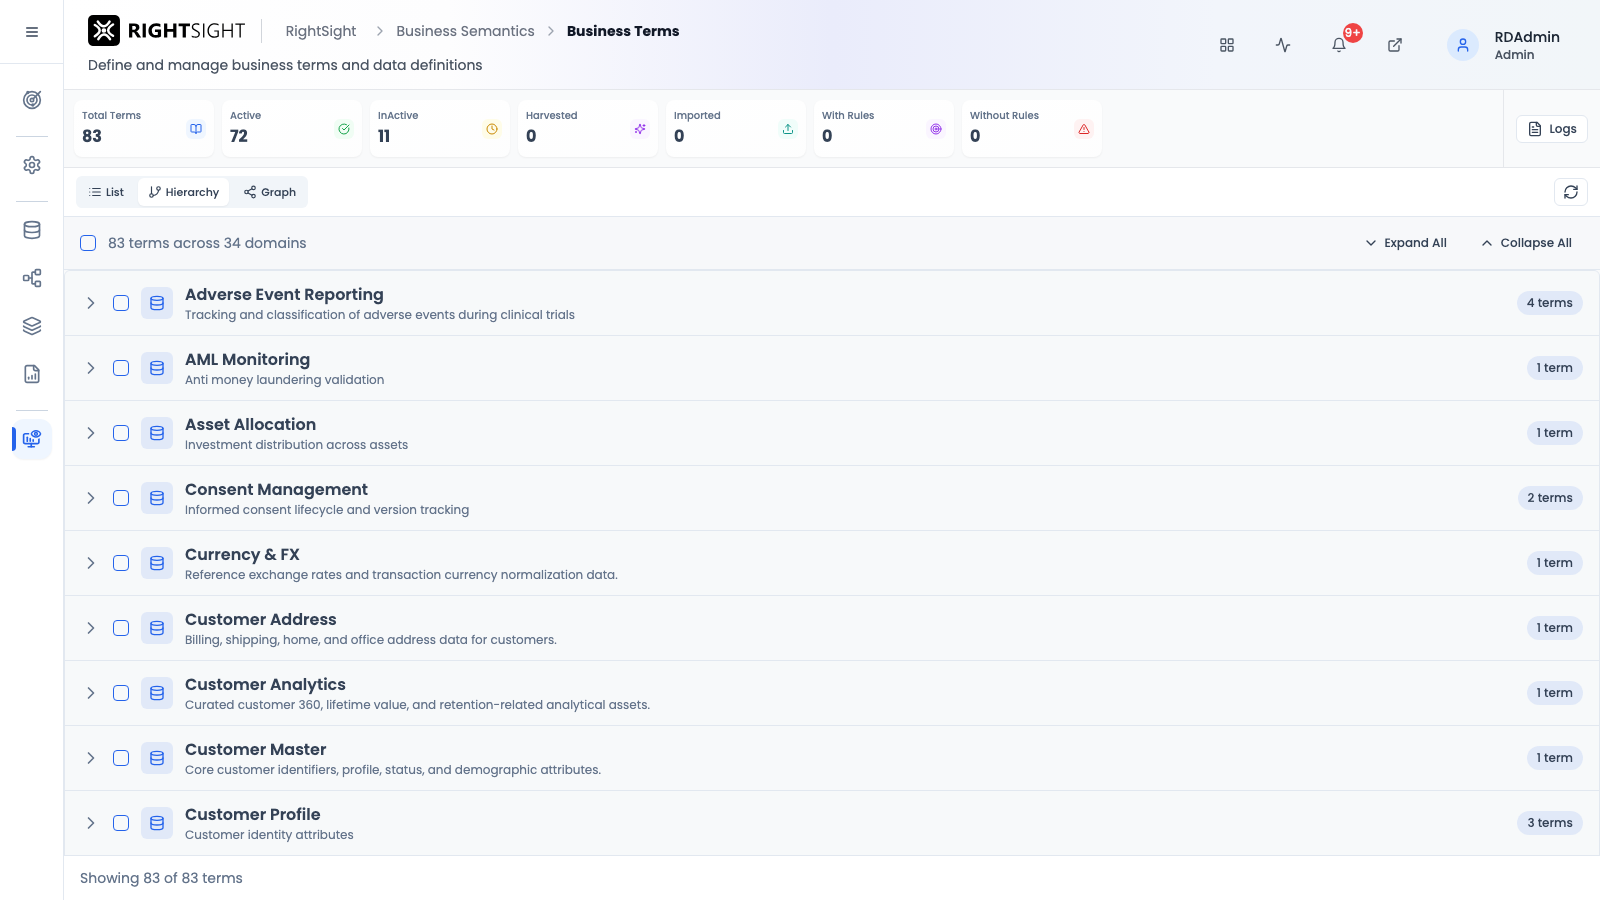
Task: Go to RightSight breadcrumb
Action: pyautogui.click(x=321, y=31)
